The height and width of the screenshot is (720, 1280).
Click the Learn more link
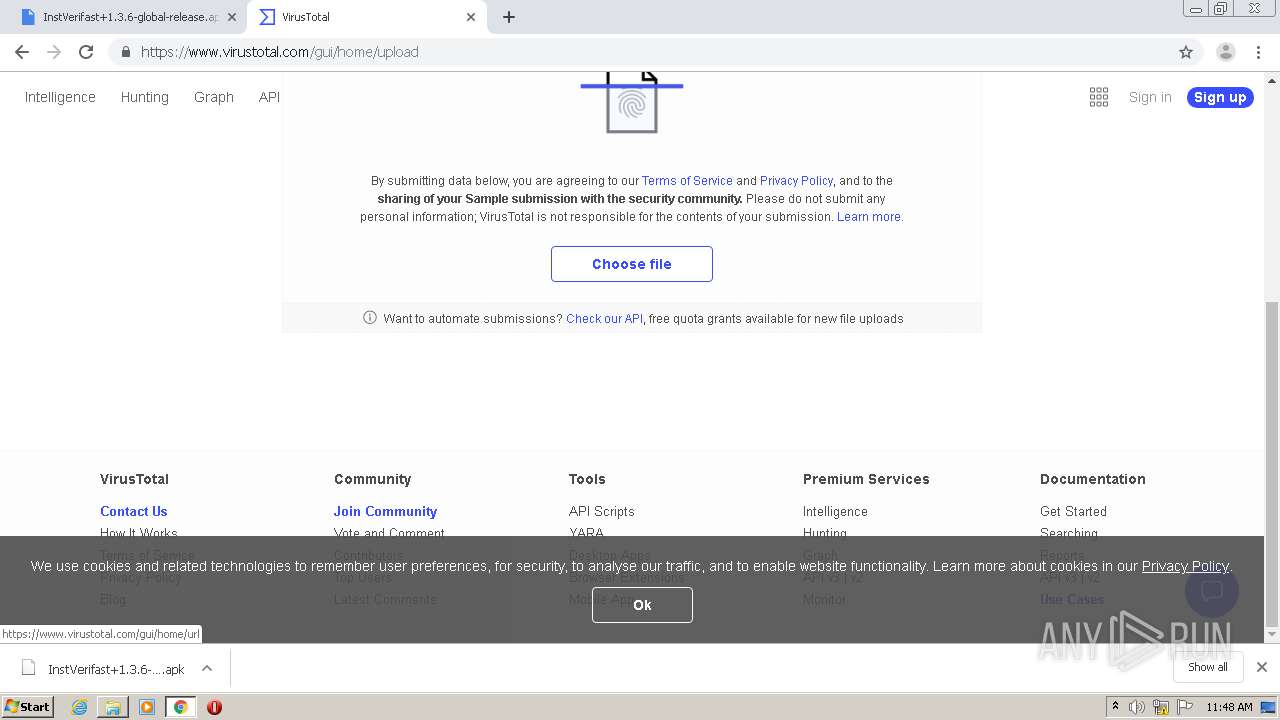869,217
